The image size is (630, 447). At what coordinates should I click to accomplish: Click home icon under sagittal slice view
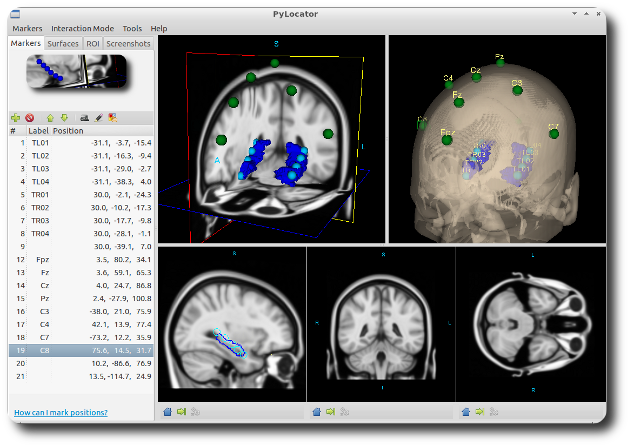coord(166,410)
